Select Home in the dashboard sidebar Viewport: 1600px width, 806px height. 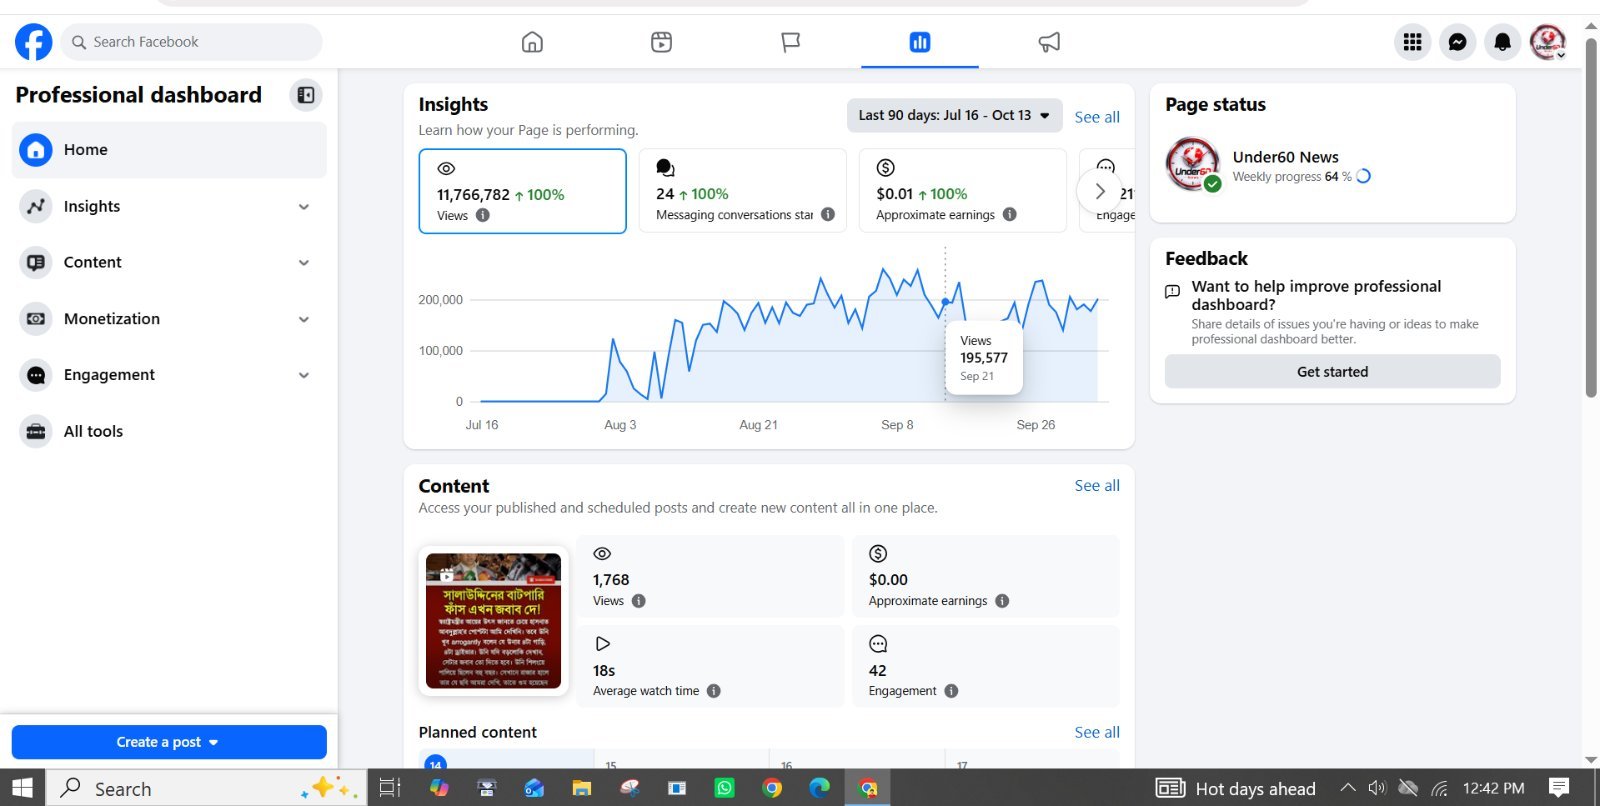pyautogui.click(x=169, y=150)
